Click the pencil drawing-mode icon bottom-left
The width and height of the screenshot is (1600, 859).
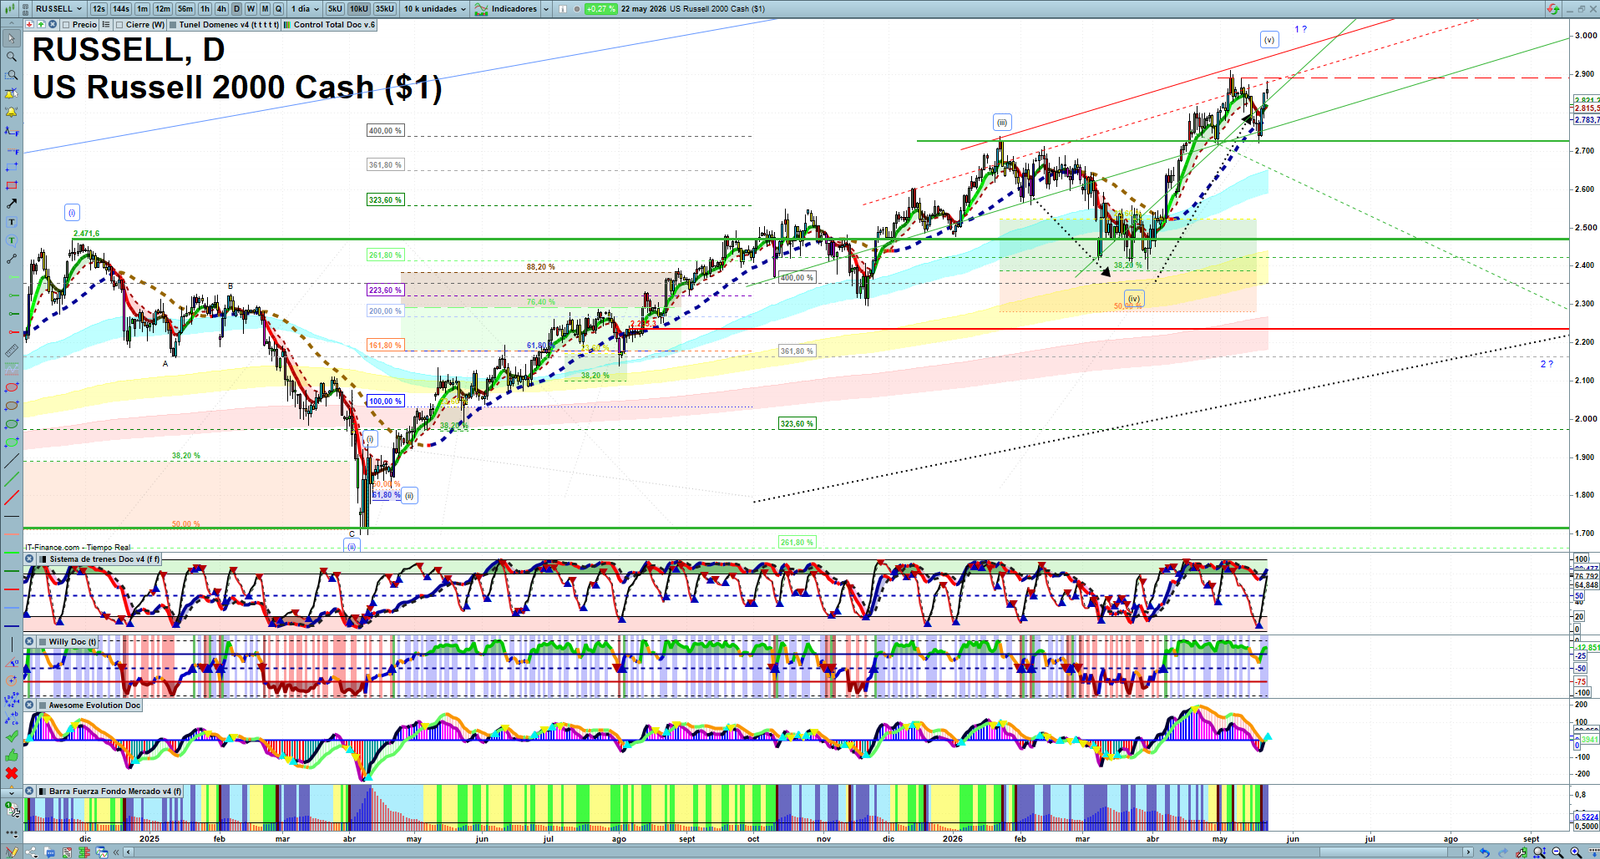tap(11, 852)
